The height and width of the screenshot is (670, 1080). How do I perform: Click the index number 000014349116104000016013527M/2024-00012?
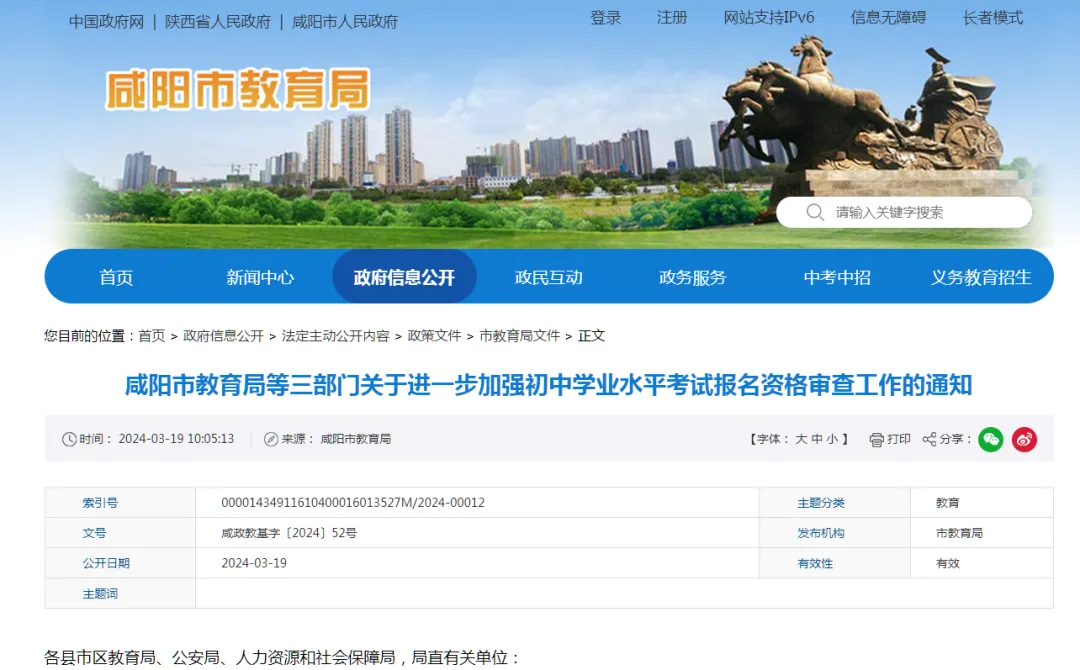[x=353, y=503]
